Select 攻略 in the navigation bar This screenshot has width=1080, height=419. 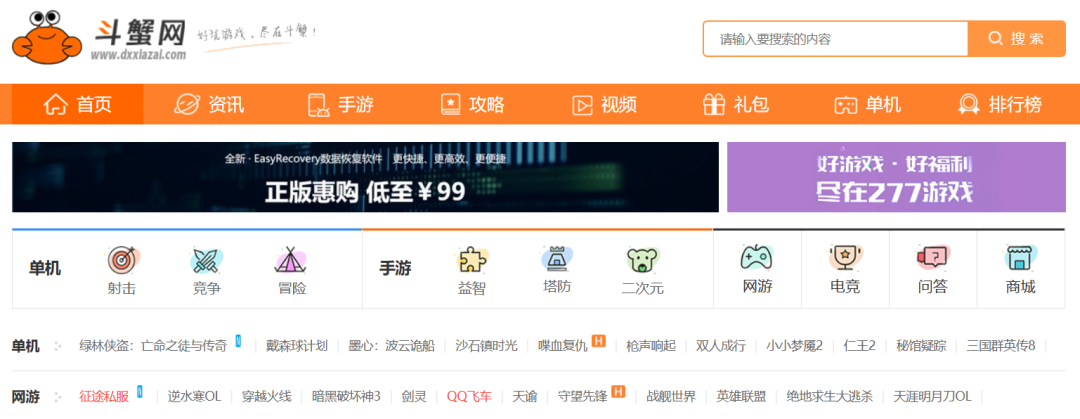[487, 105]
